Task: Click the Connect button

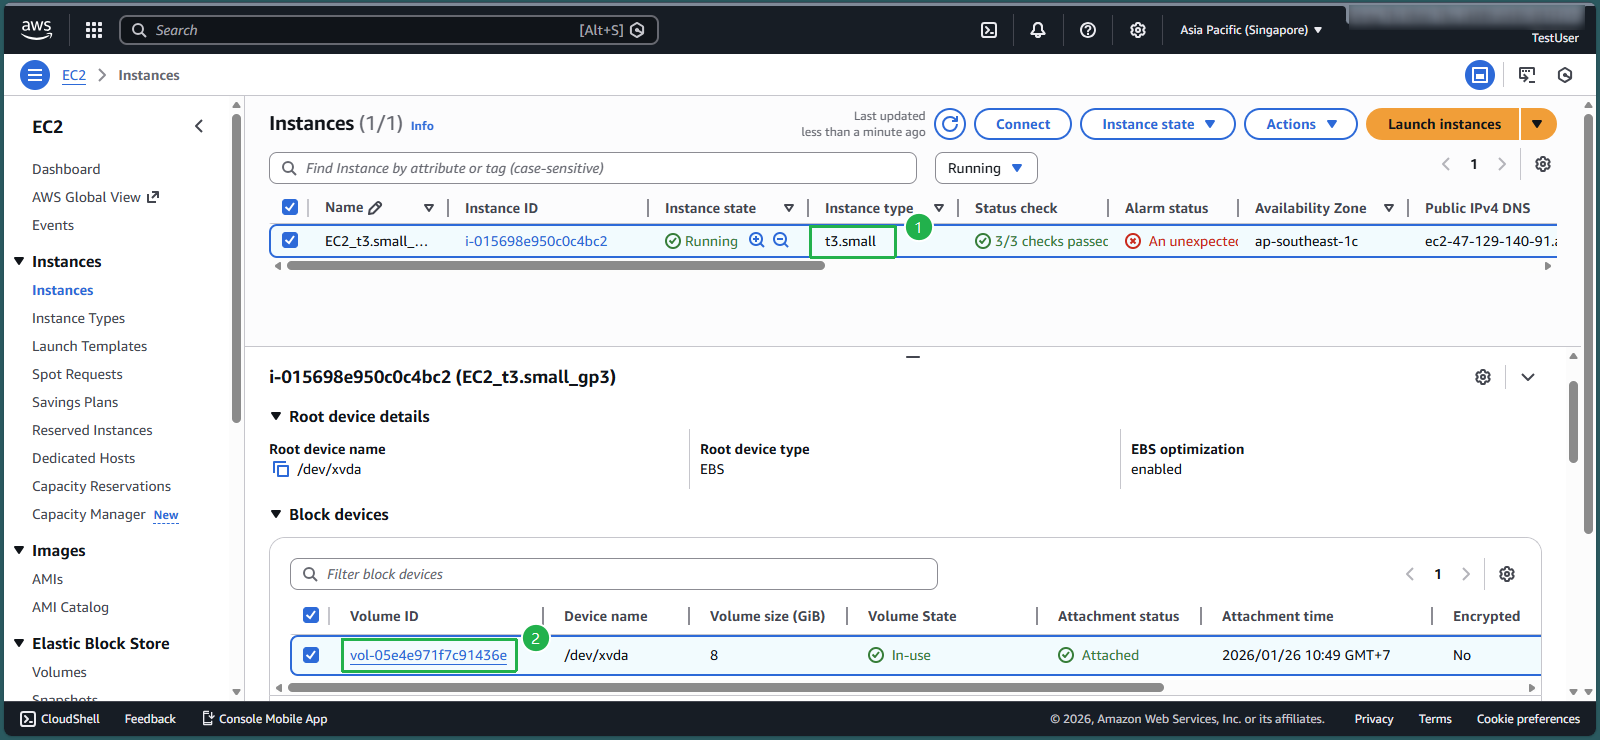Action: click(x=1023, y=124)
